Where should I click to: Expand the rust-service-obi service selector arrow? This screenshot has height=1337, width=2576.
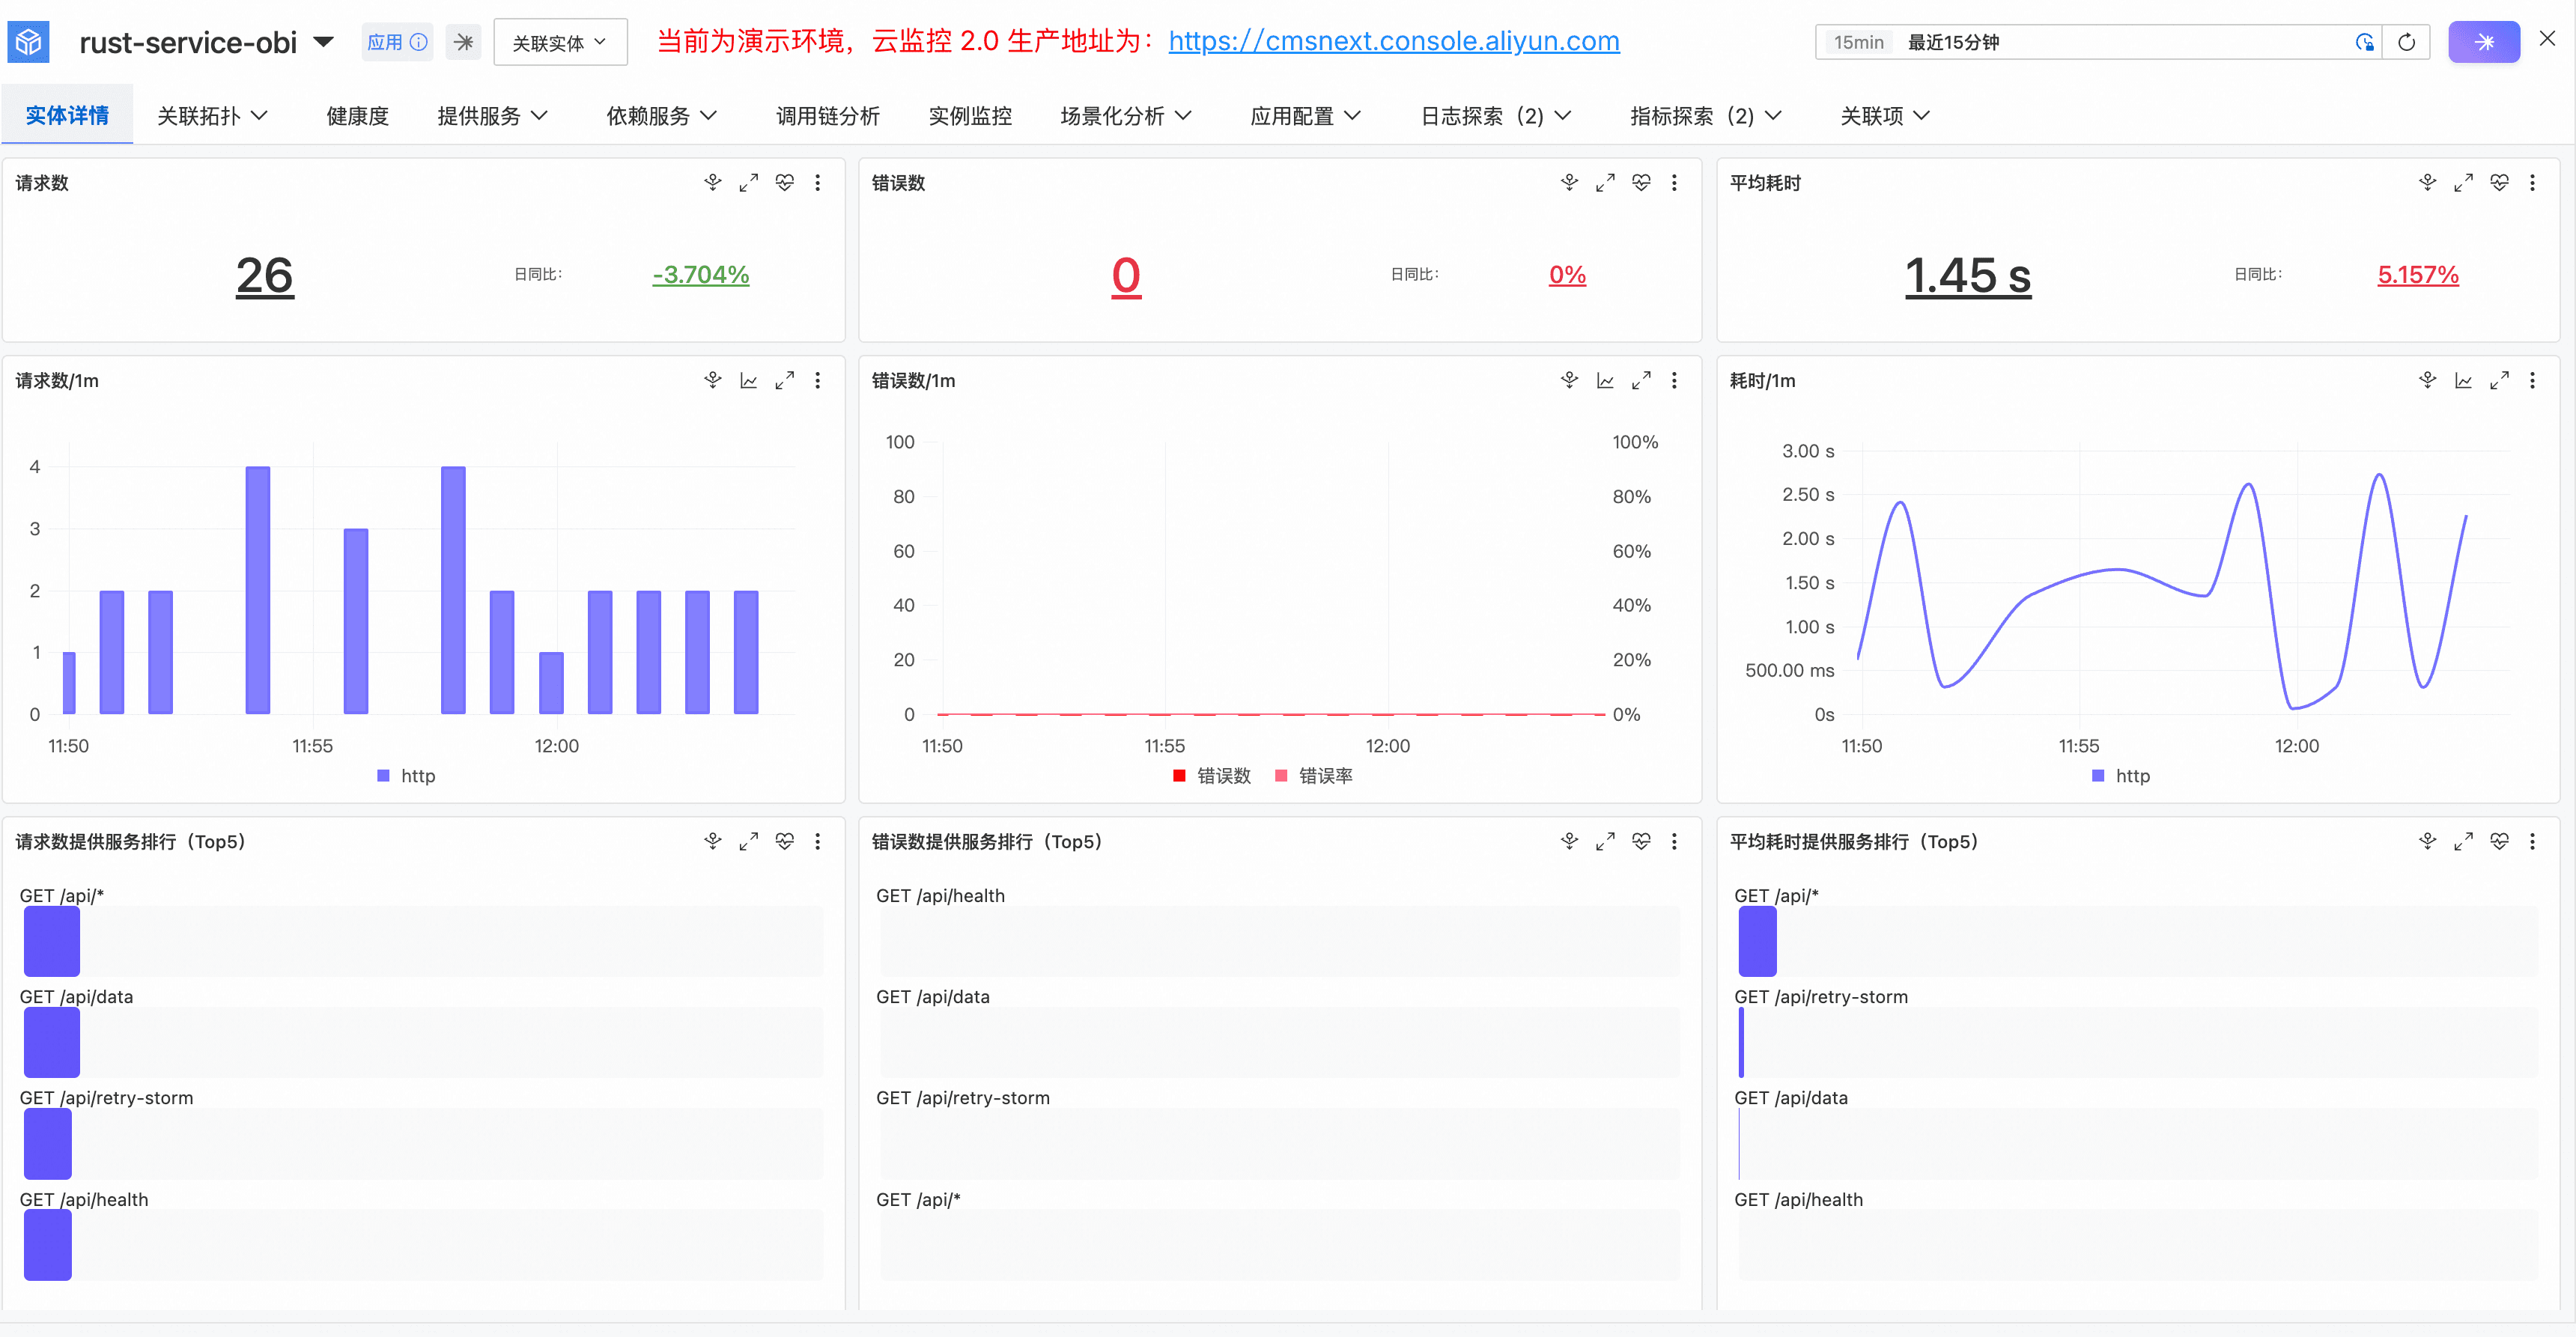pyautogui.click(x=323, y=42)
